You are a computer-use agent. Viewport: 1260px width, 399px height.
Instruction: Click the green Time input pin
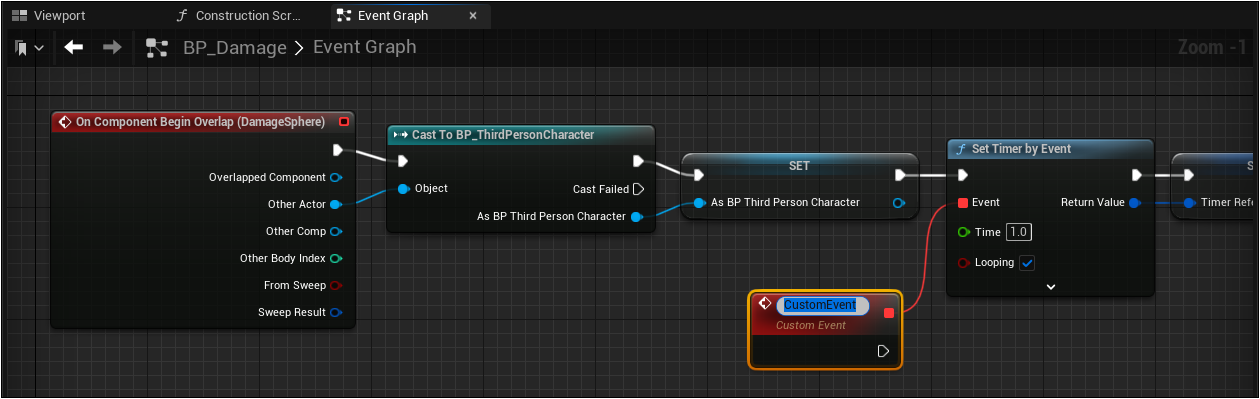click(x=963, y=232)
